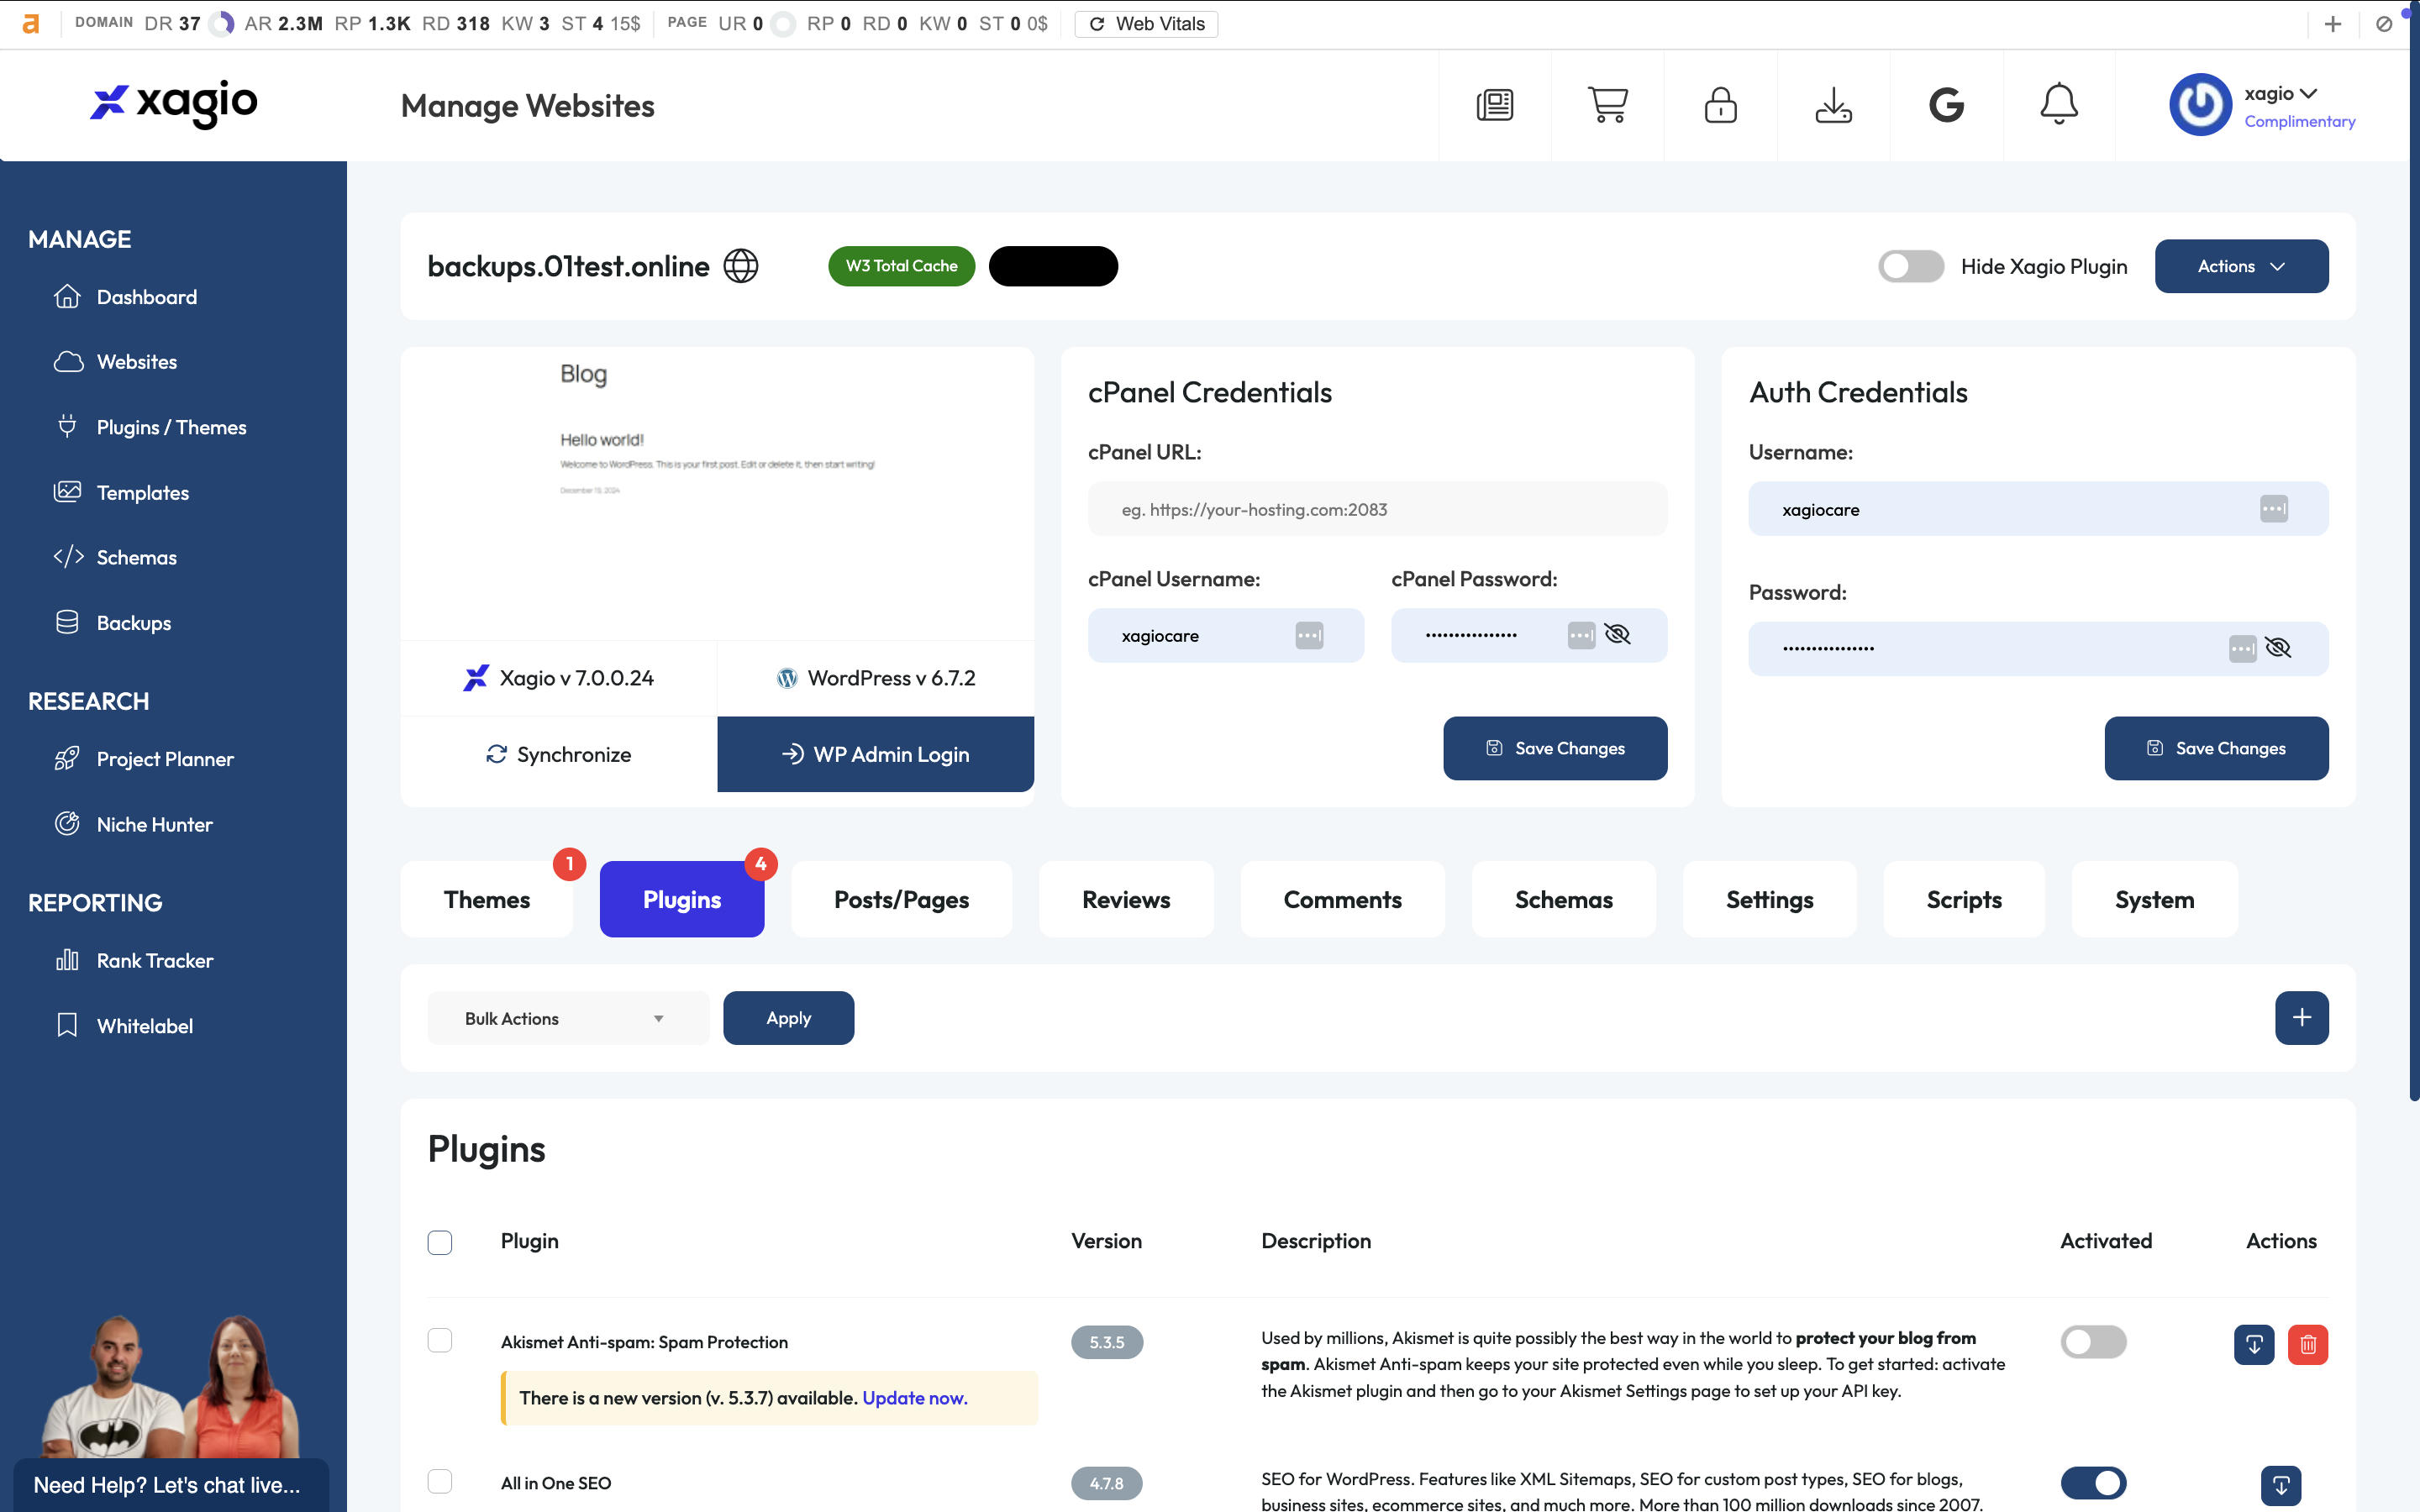Expand the xagio account menu chevron
The image size is (2420, 1512).
coord(2308,94)
